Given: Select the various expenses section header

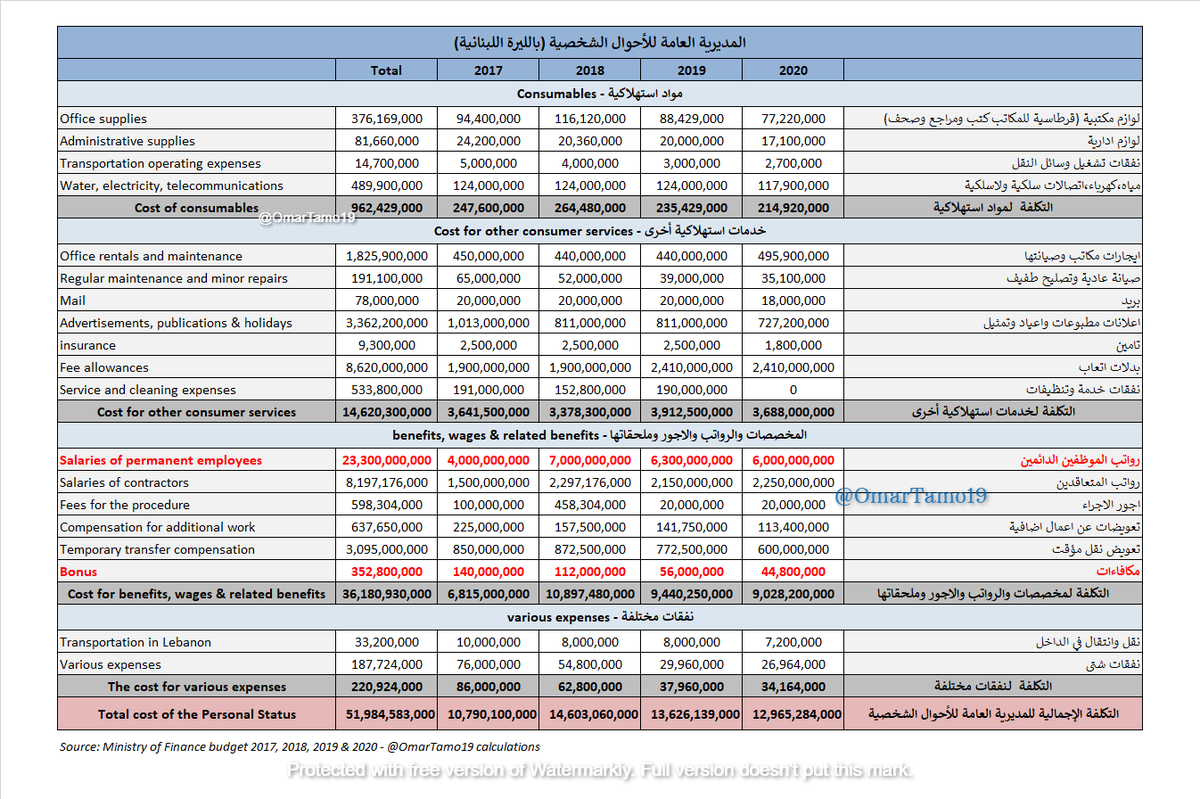Looking at the screenshot, I should point(600,616).
